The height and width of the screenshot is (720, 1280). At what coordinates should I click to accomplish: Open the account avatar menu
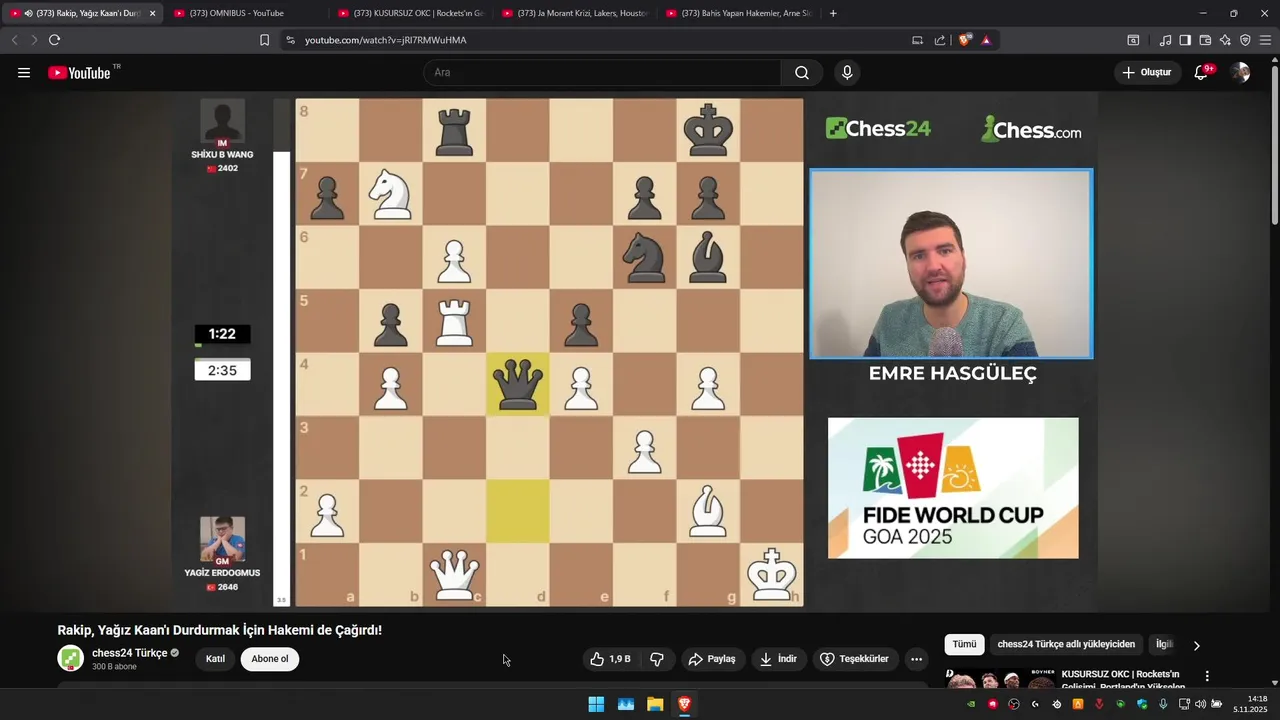(x=1240, y=73)
